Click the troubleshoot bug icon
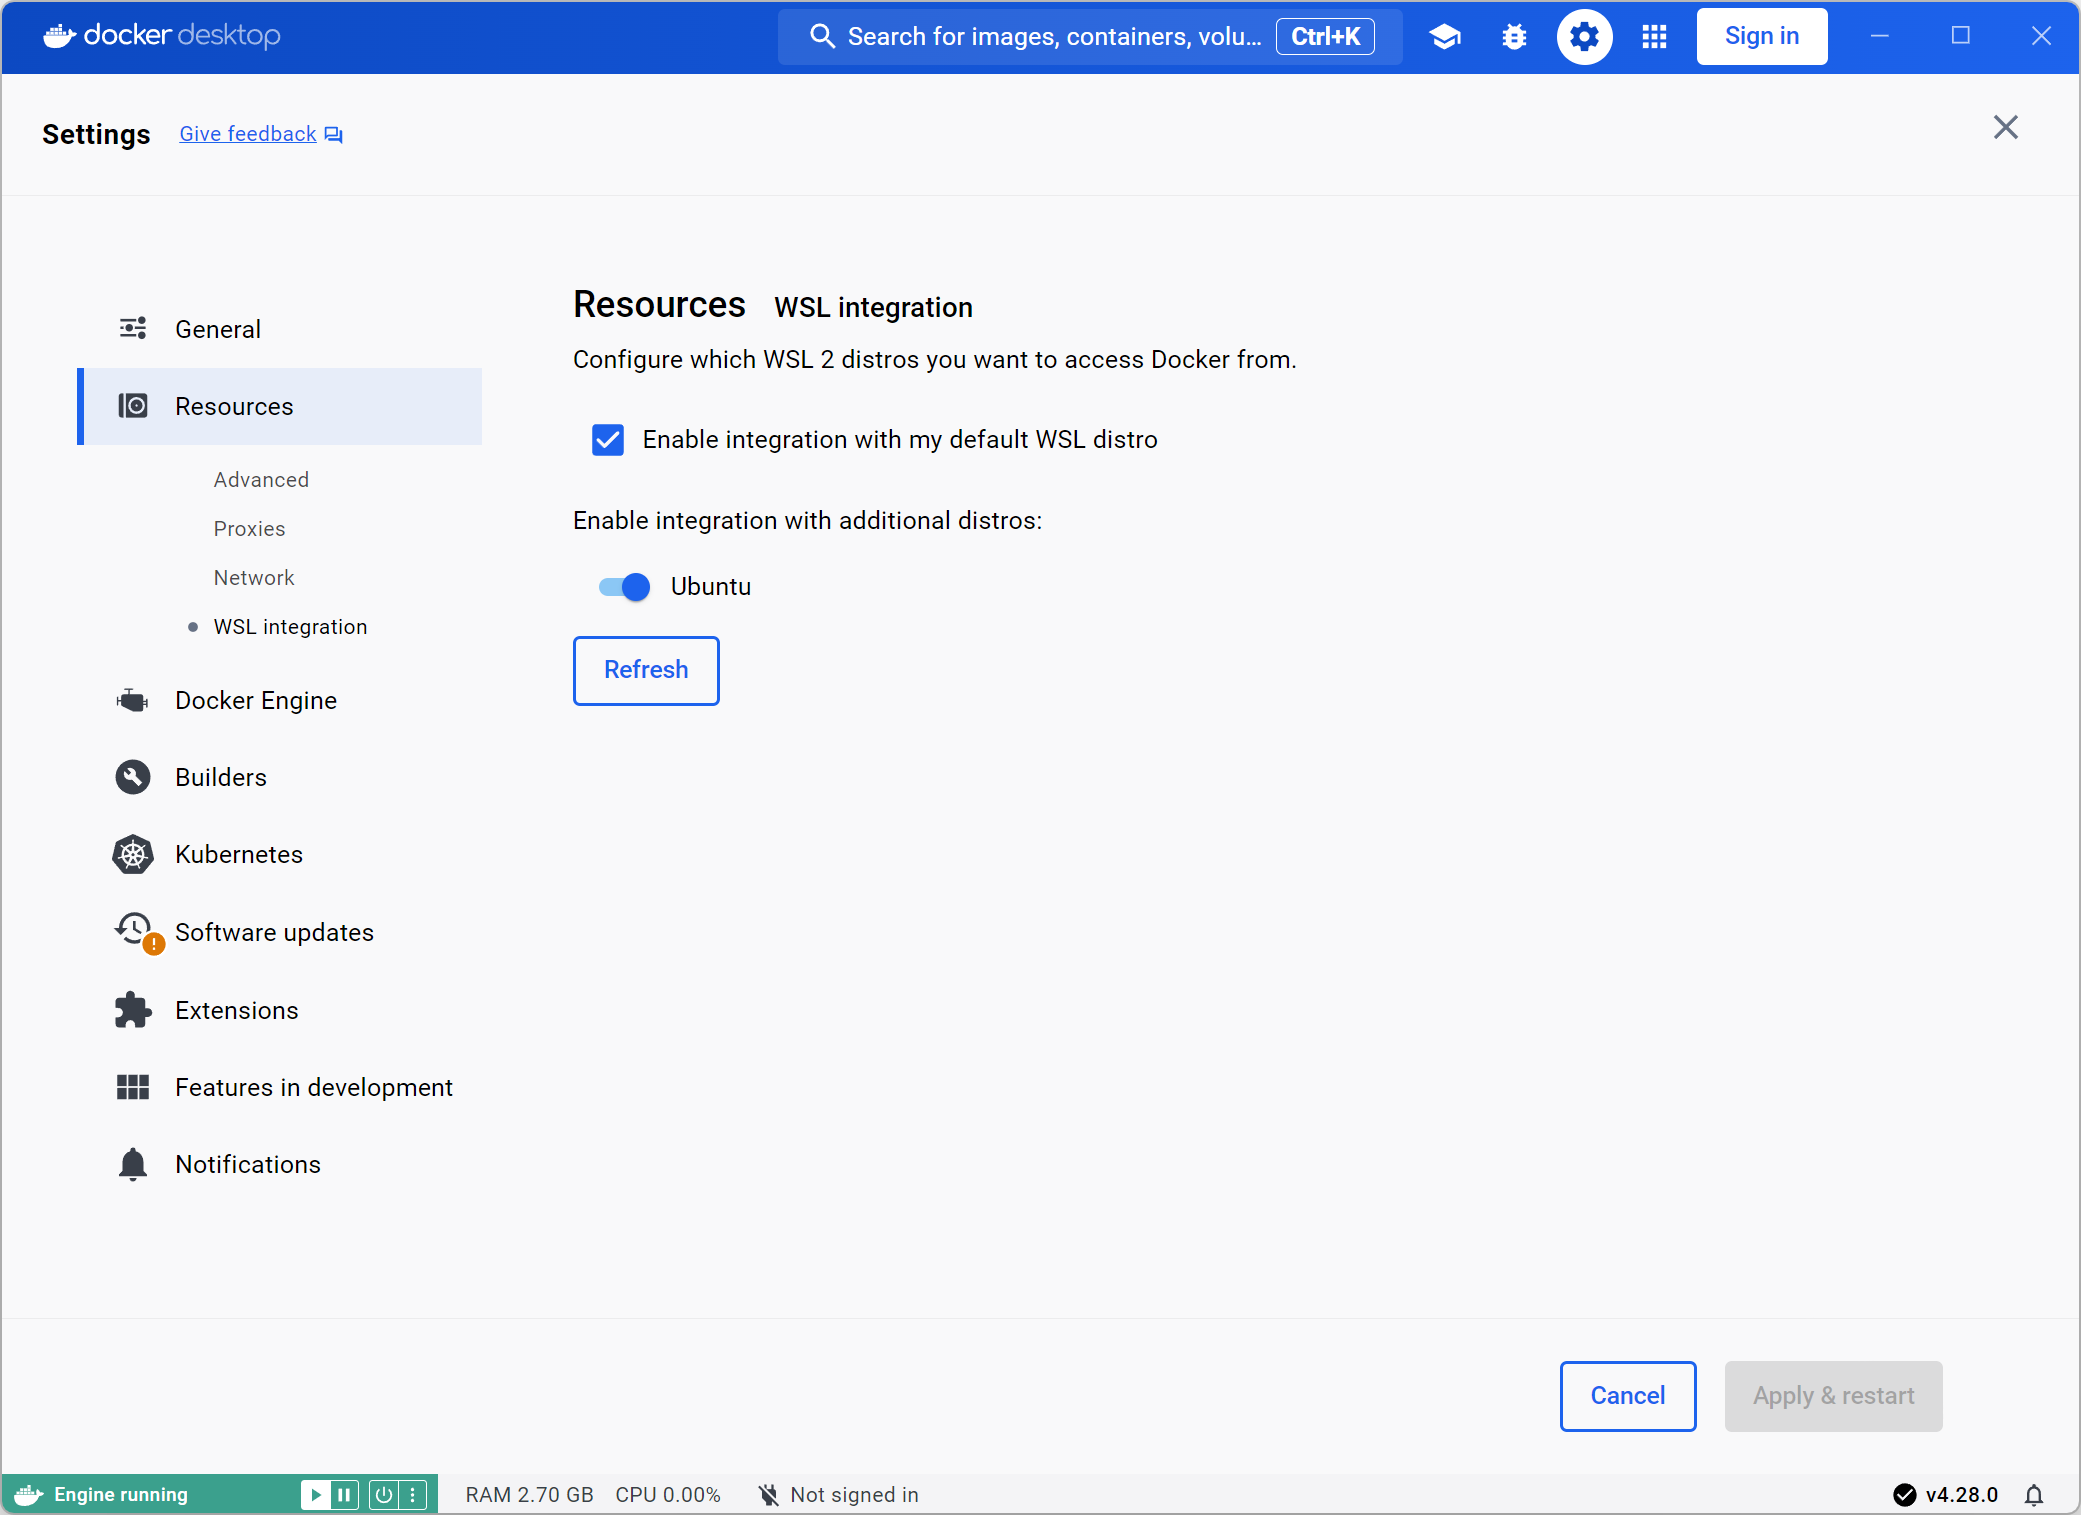2081x1515 pixels. (x=1514, y=37)
